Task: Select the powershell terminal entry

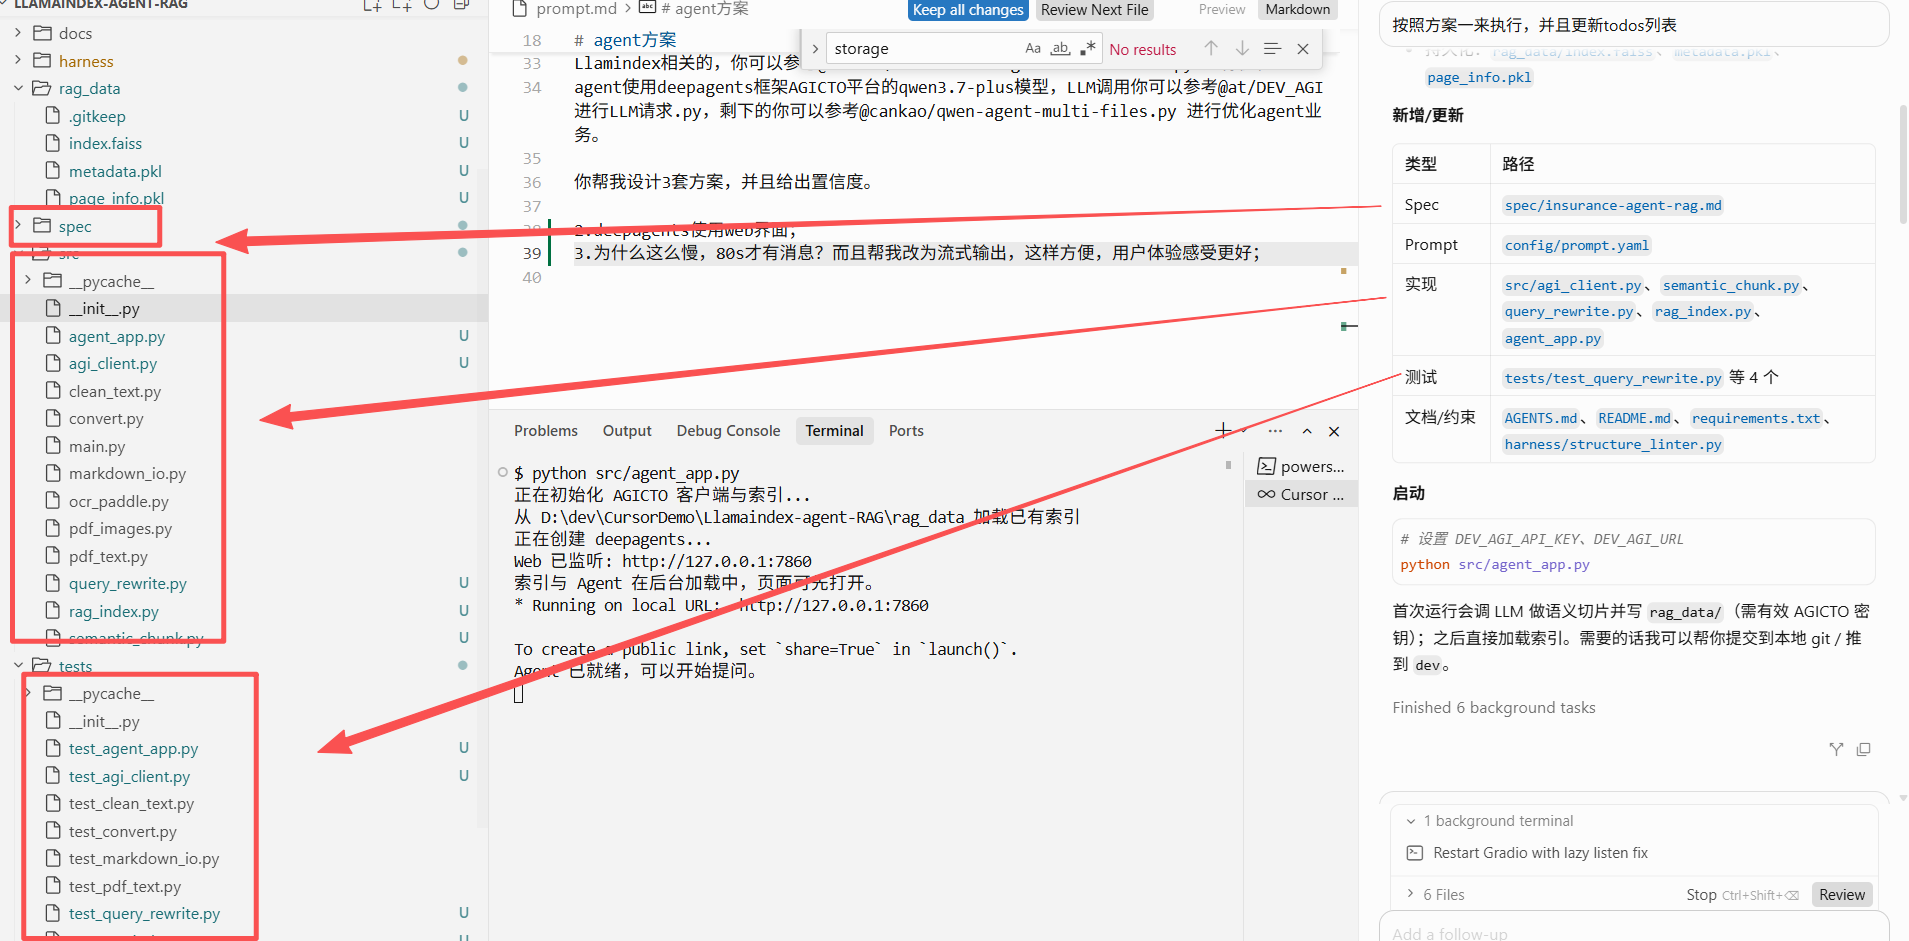Action: point(1301,466)
